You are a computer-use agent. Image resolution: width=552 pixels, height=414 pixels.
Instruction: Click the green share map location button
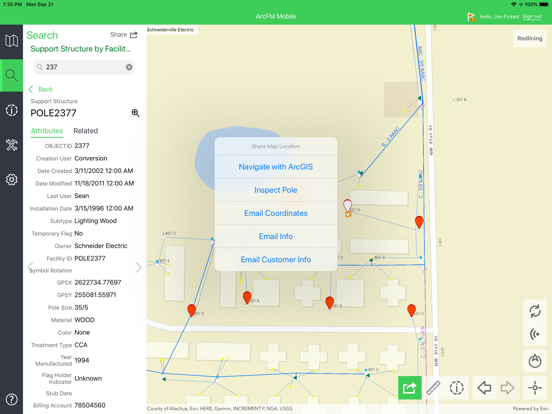point(410,388)
